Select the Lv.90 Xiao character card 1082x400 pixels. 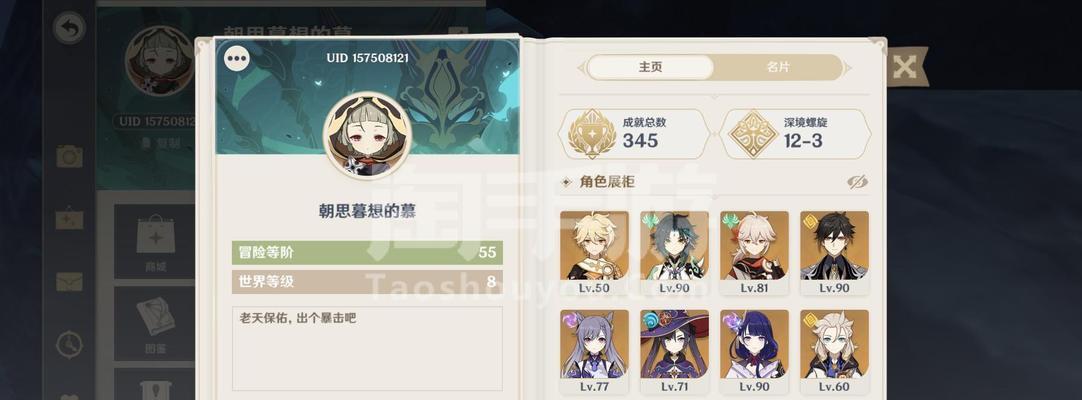click(x=674, y=253)
